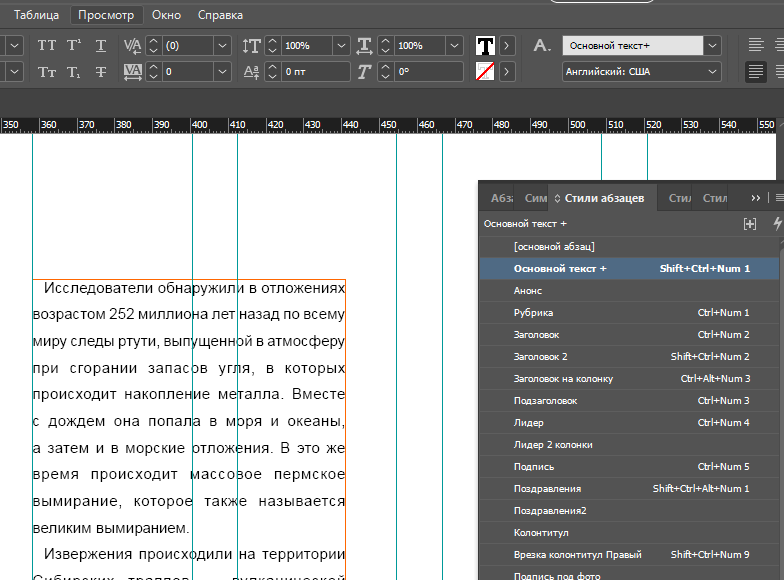The image size is (784, 580).
Task: Apply Subscript formatting
Action: [x=74, y=72]
